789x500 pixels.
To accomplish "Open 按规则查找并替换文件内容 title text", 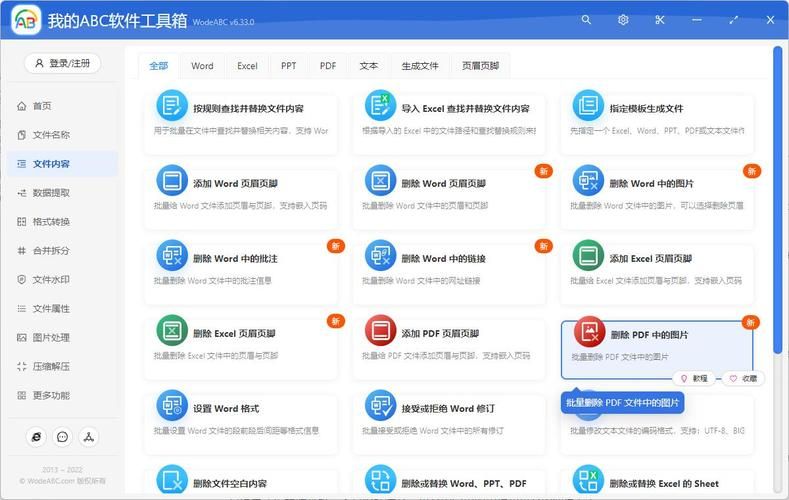I will tap(249, 109).
